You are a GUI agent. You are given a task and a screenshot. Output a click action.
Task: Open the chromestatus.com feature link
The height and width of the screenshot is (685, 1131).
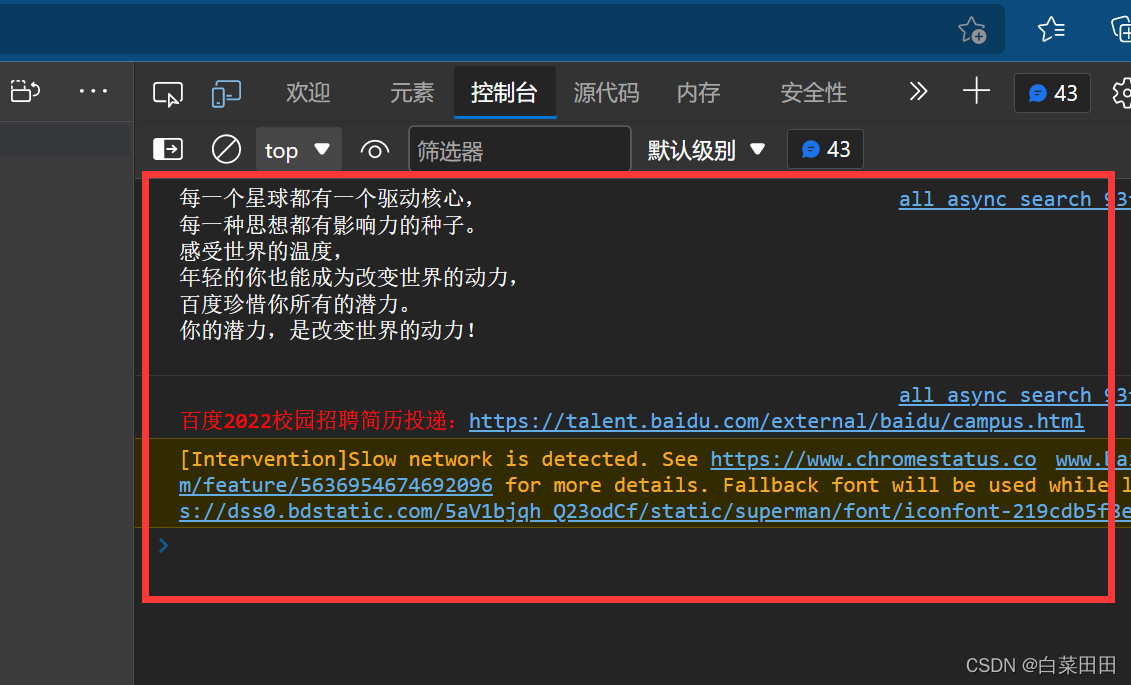[x=872, y=459]
